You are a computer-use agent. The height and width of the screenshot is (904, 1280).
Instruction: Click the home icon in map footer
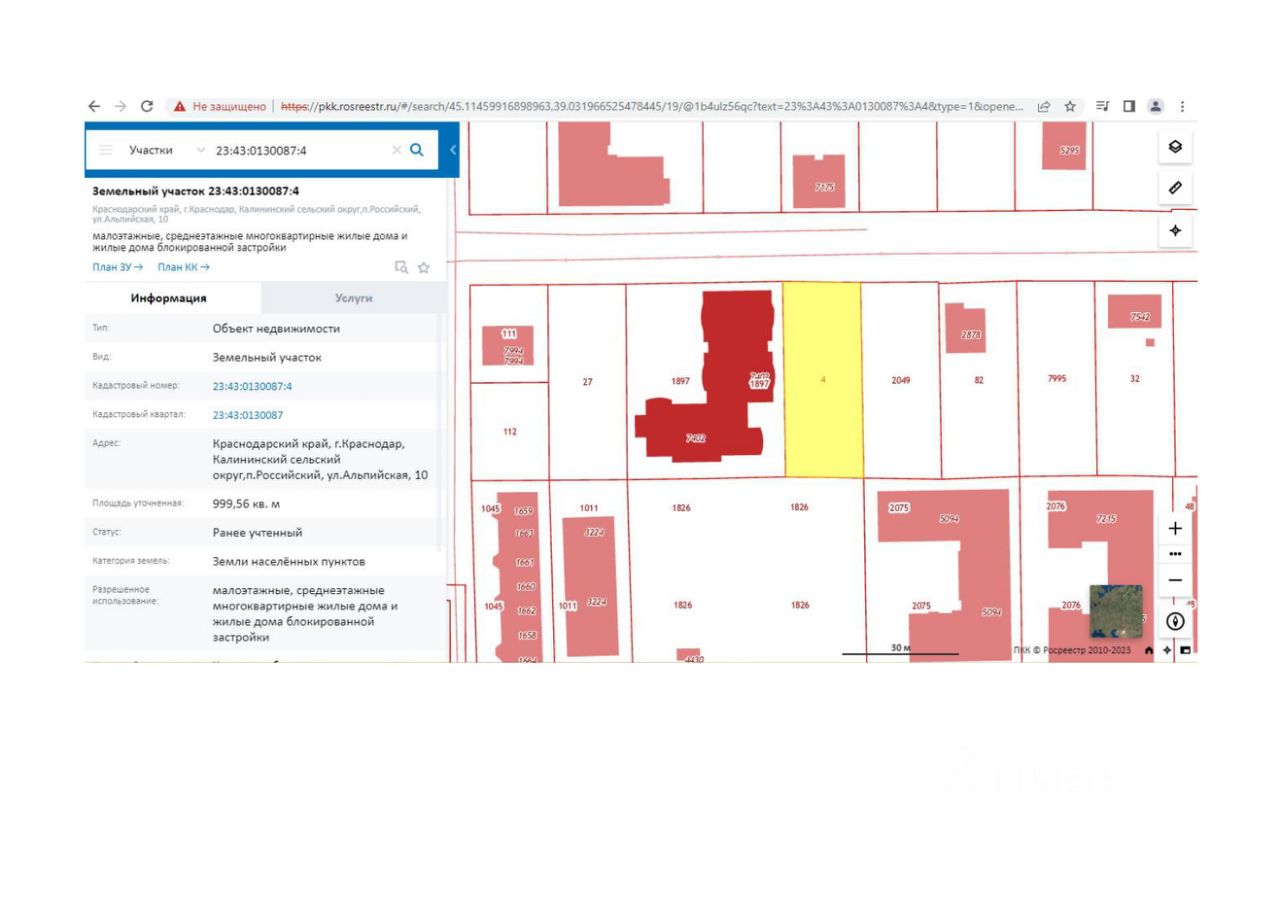(1149, 650)
